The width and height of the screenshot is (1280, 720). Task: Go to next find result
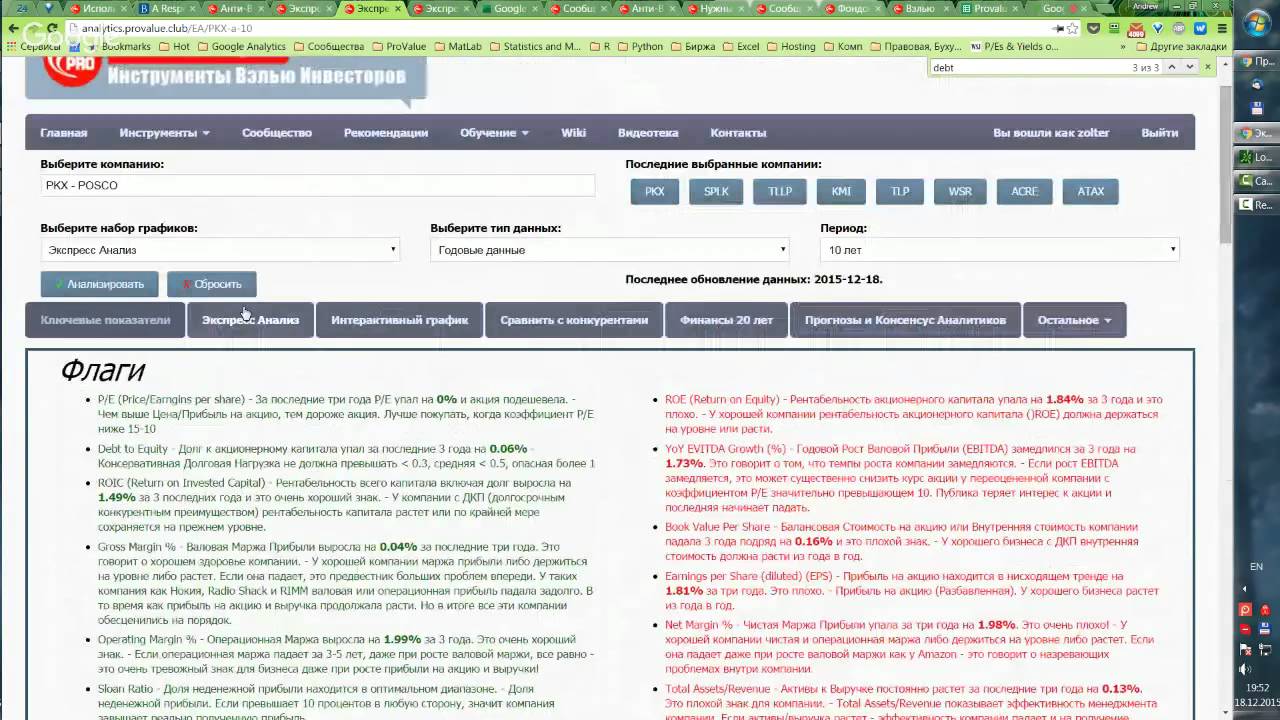tap(1190, 67)
